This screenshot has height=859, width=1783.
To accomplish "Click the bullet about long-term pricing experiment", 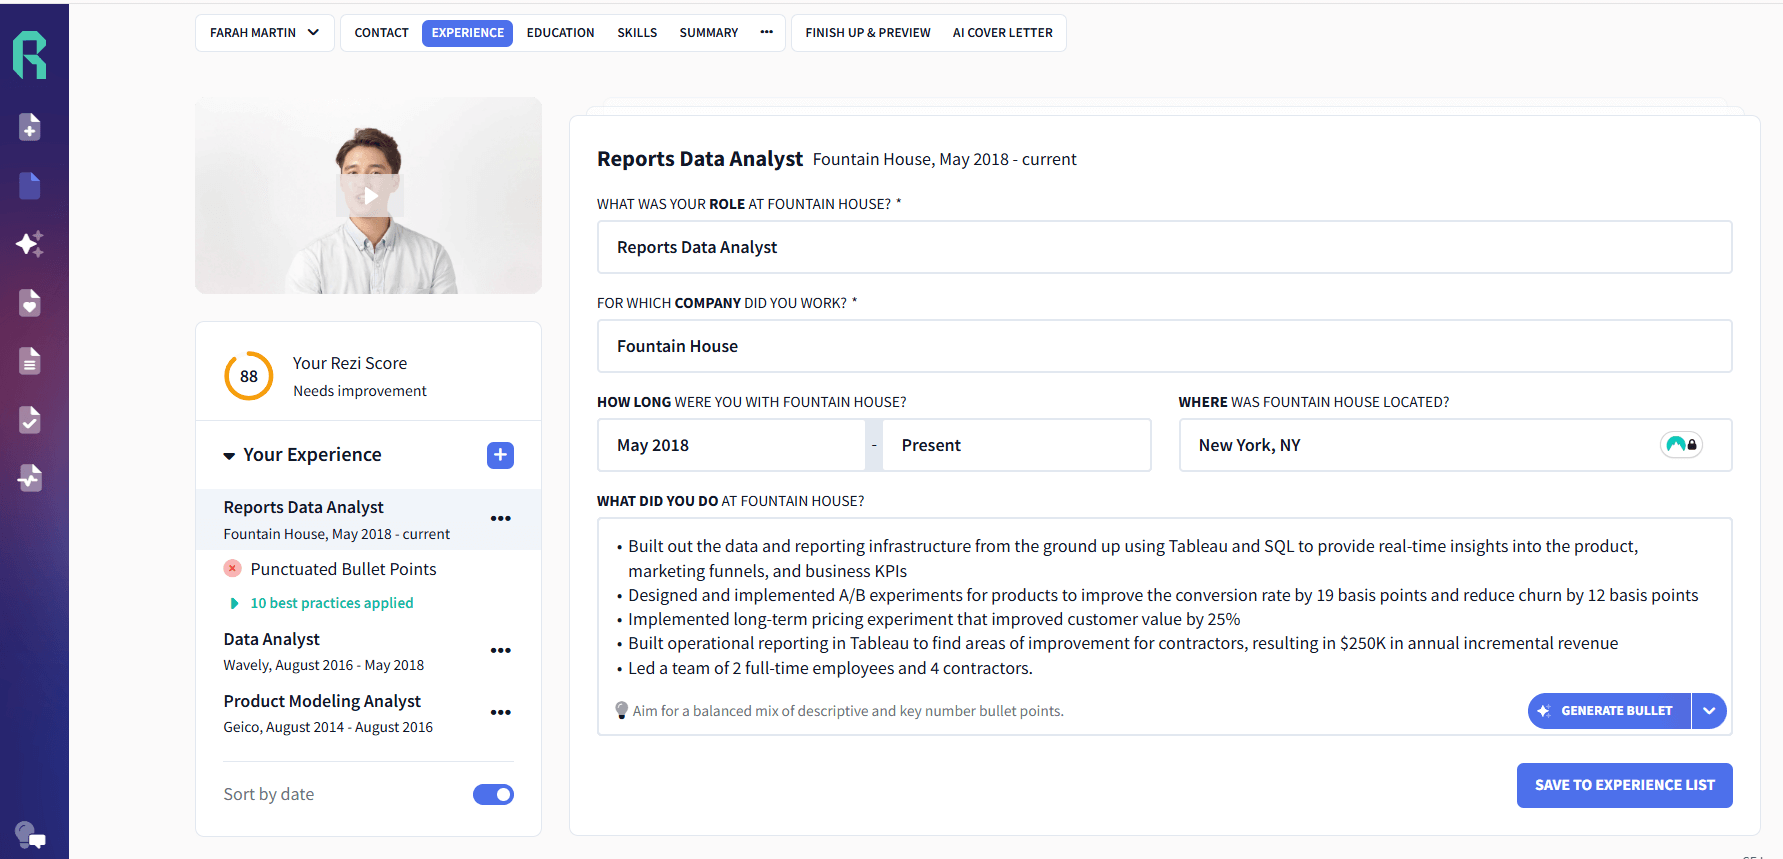I will coord(934,619).
